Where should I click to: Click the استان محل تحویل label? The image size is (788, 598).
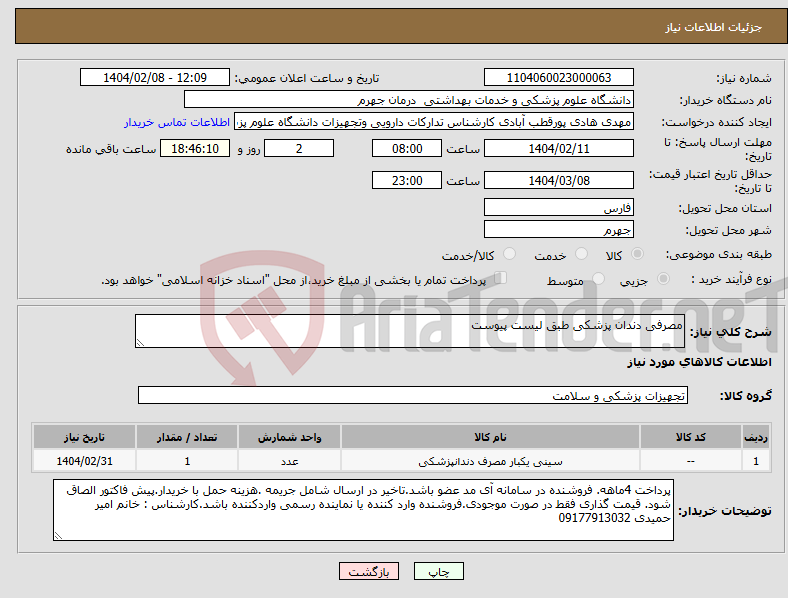point(725,208)
